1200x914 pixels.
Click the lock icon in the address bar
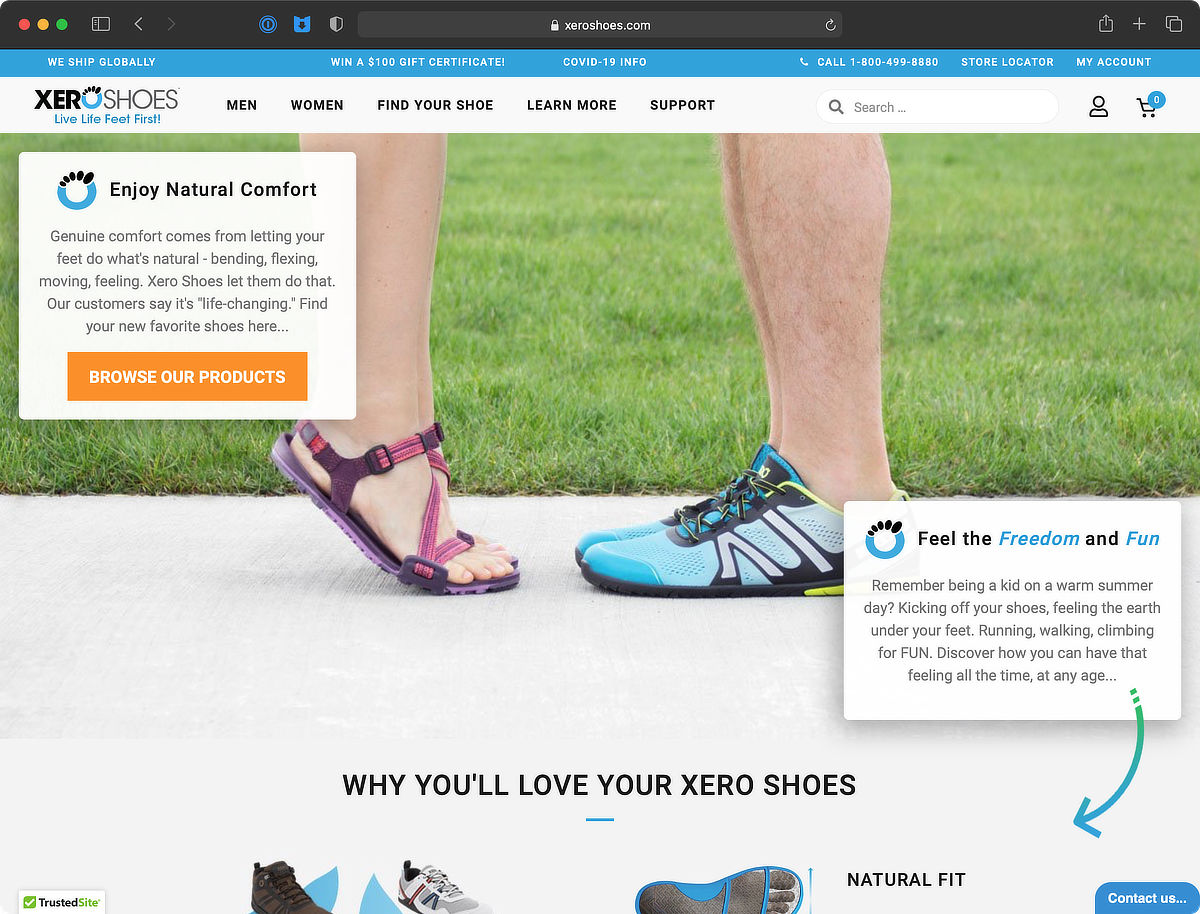click(x=555, y=25)
